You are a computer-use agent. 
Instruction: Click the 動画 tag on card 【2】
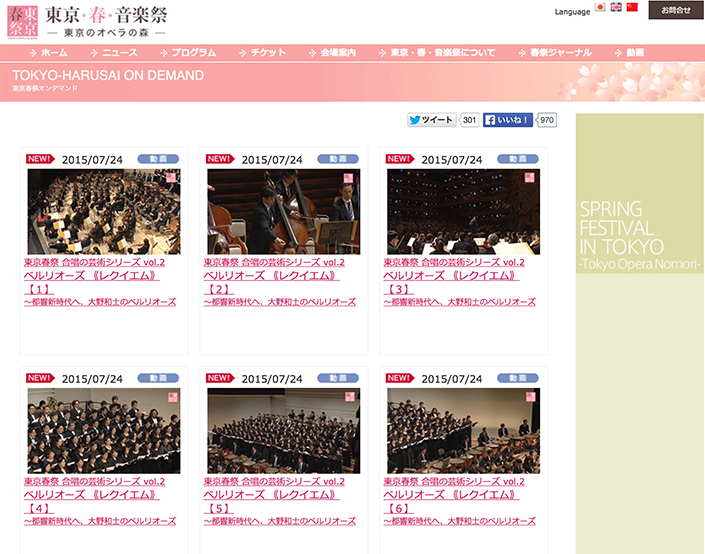pos(338,159)
